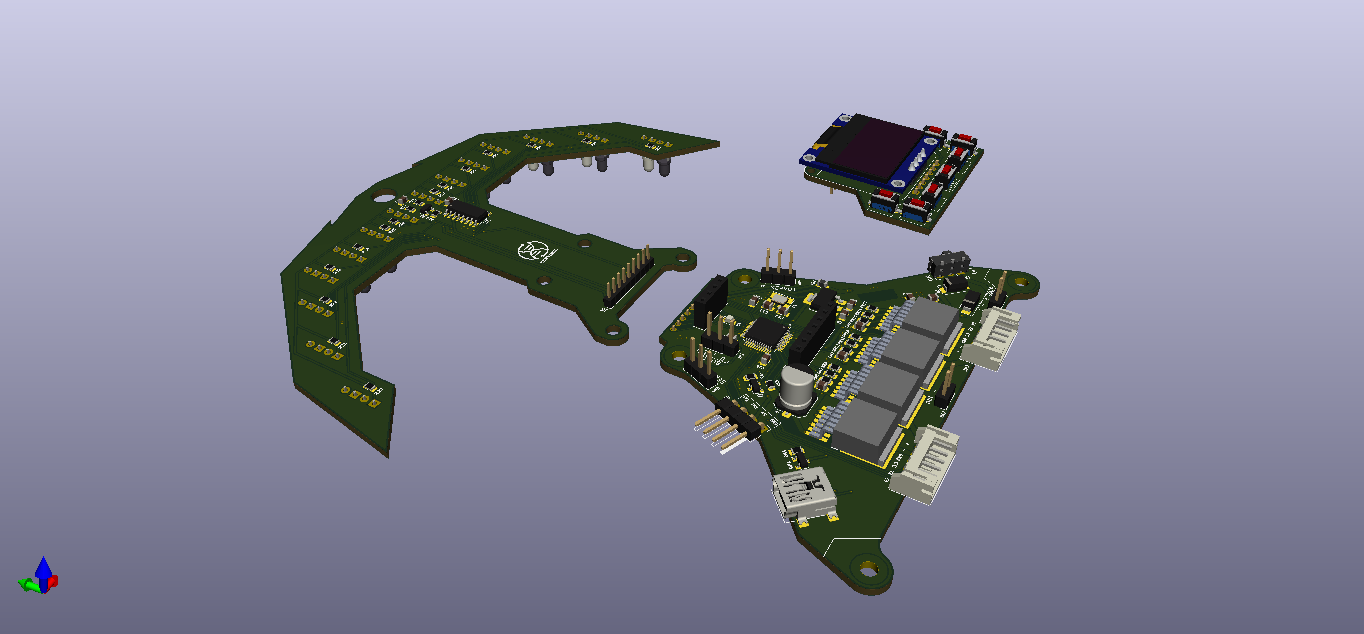
Task: Select the right-angle pin header protruding from main board
Action: click(x=728, y=427)
